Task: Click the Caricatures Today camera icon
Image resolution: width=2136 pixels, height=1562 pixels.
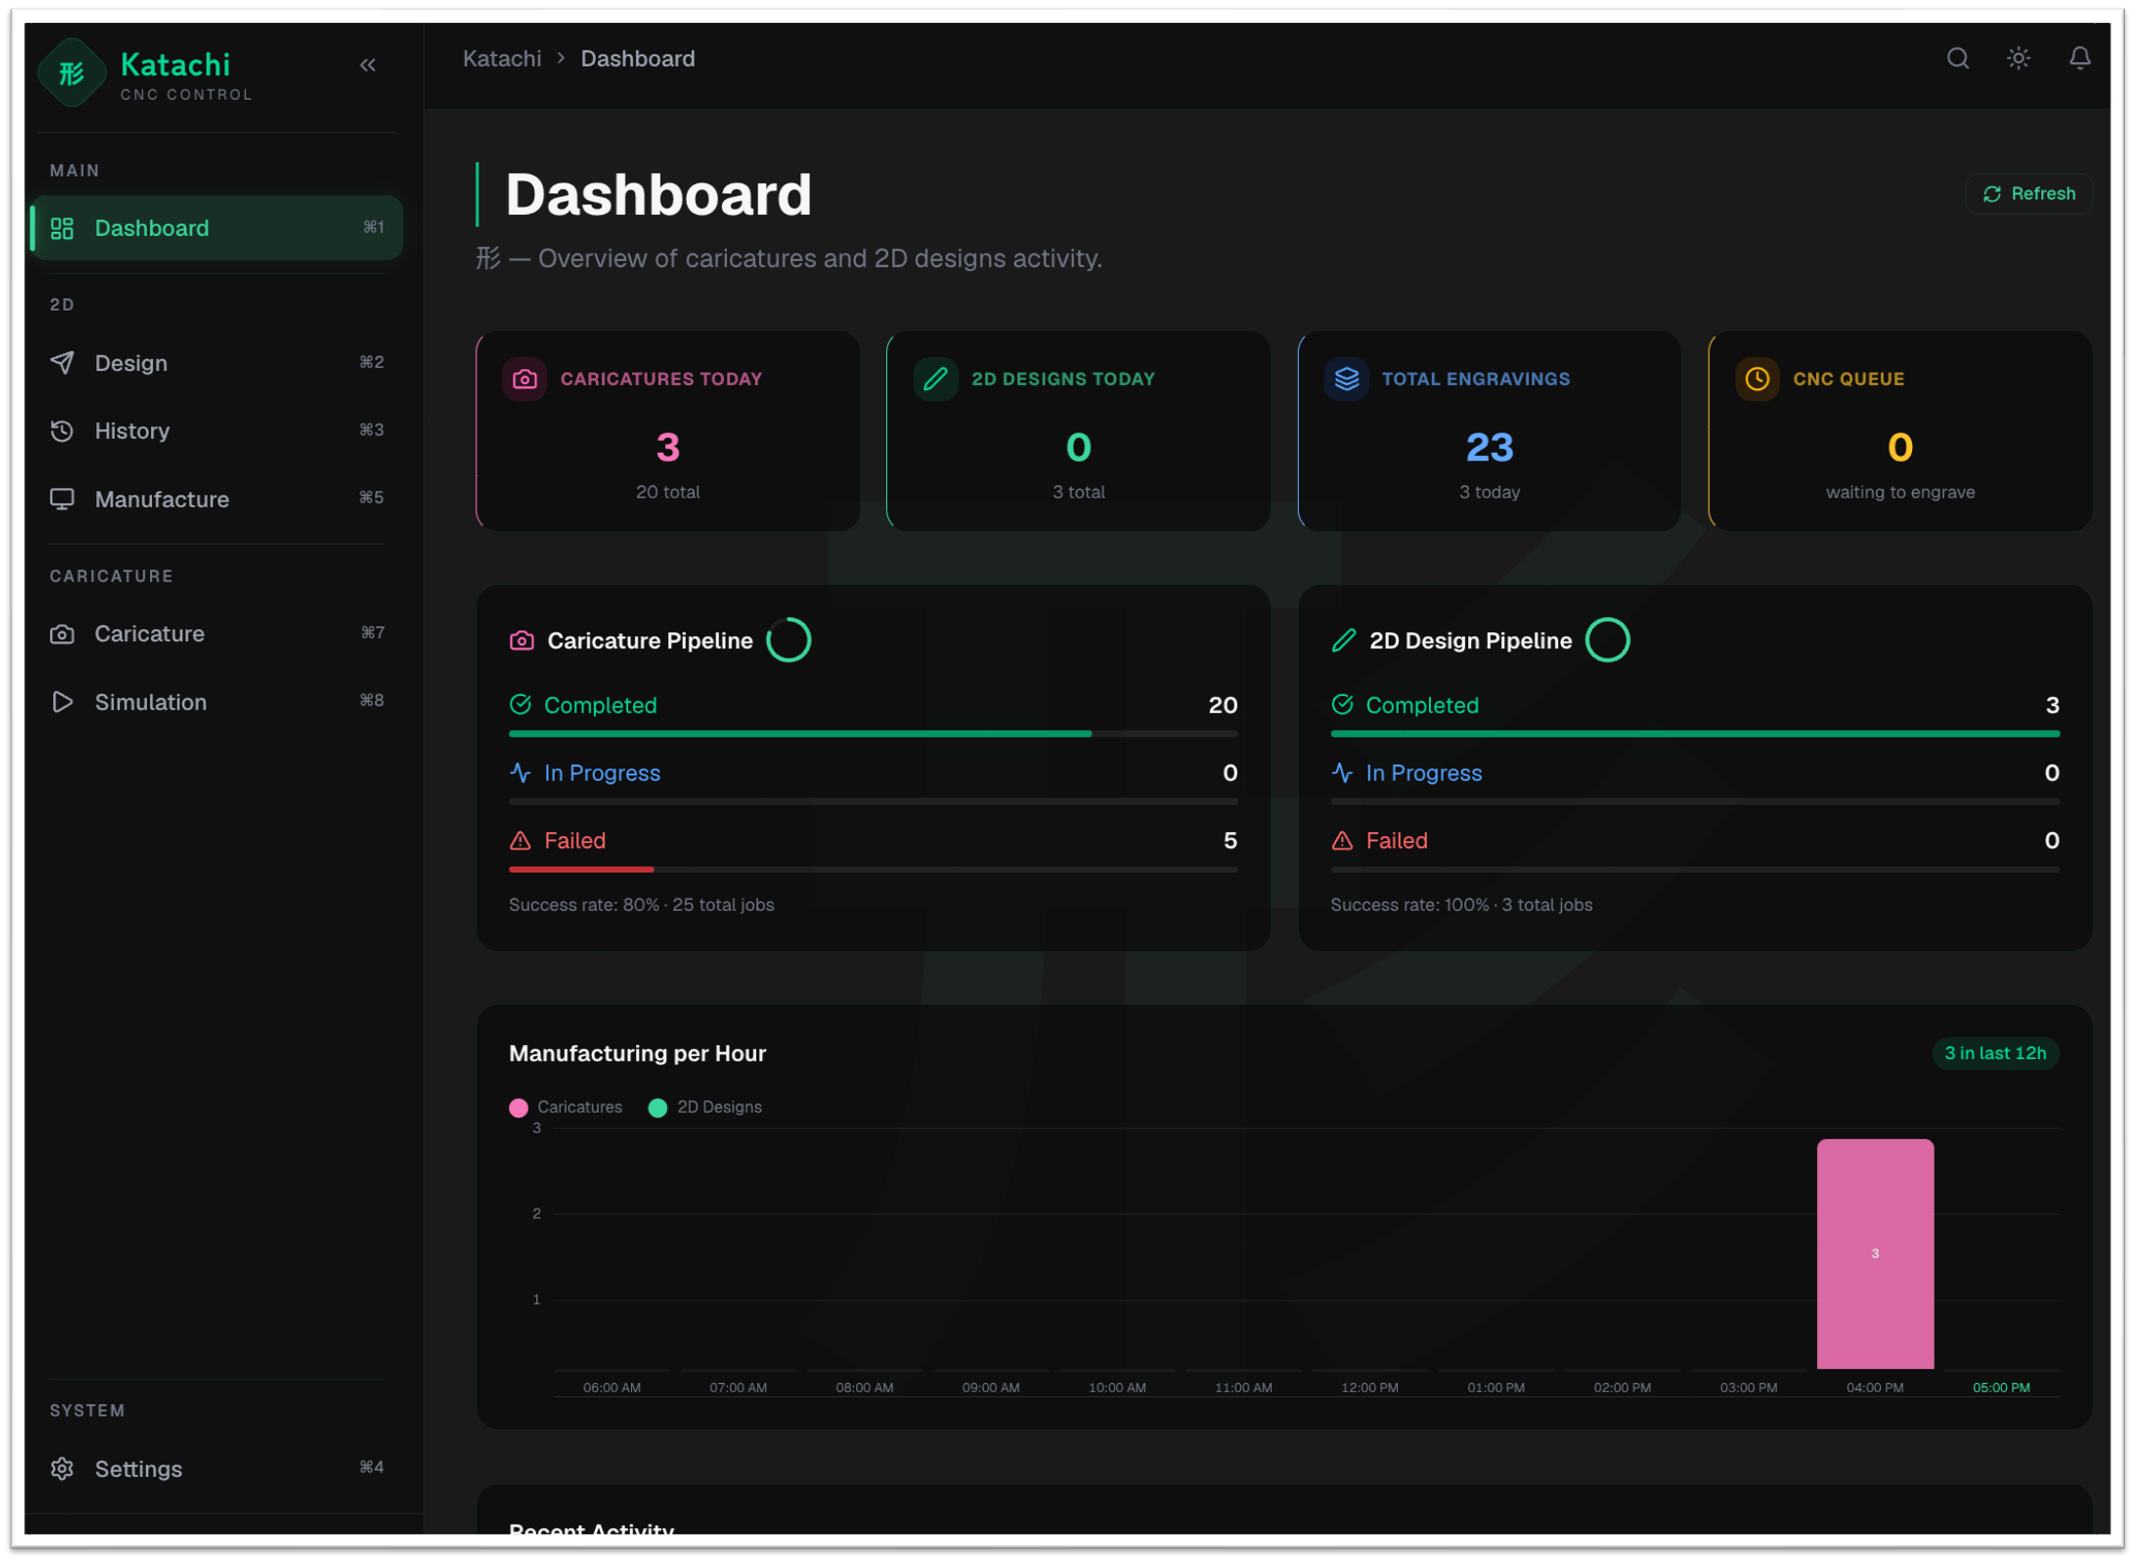Action: point(524,380)
